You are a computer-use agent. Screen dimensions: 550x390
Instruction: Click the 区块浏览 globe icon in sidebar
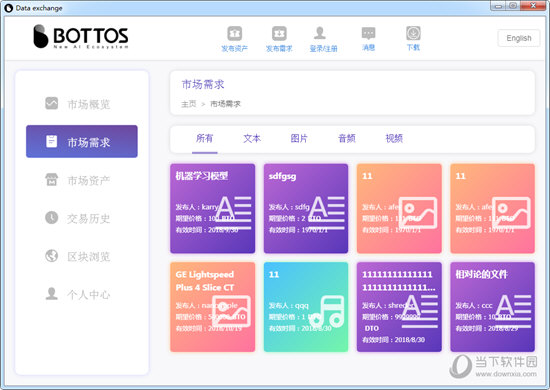click(x=52, y=256)
